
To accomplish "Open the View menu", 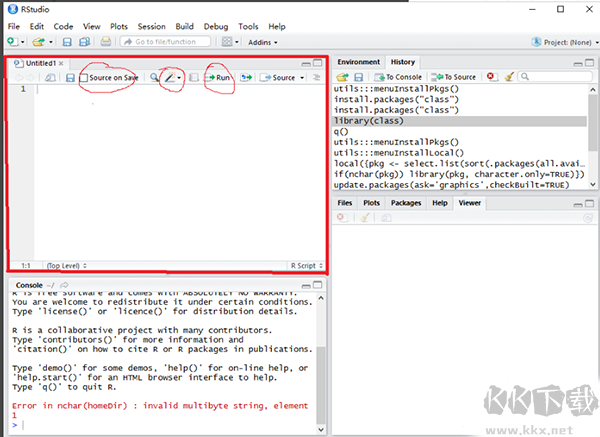I will click(92, 26).
